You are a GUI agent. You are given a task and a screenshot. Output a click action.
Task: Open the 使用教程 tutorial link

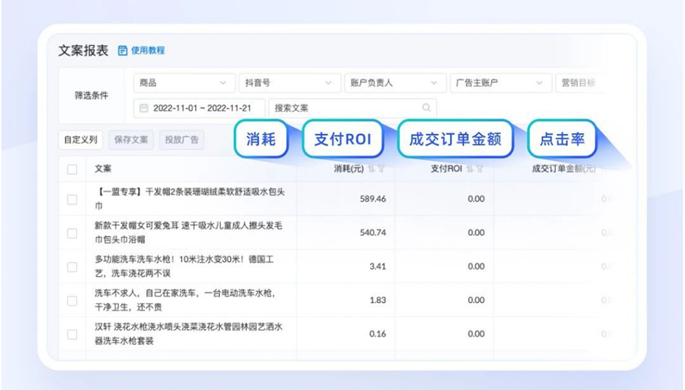148,51
